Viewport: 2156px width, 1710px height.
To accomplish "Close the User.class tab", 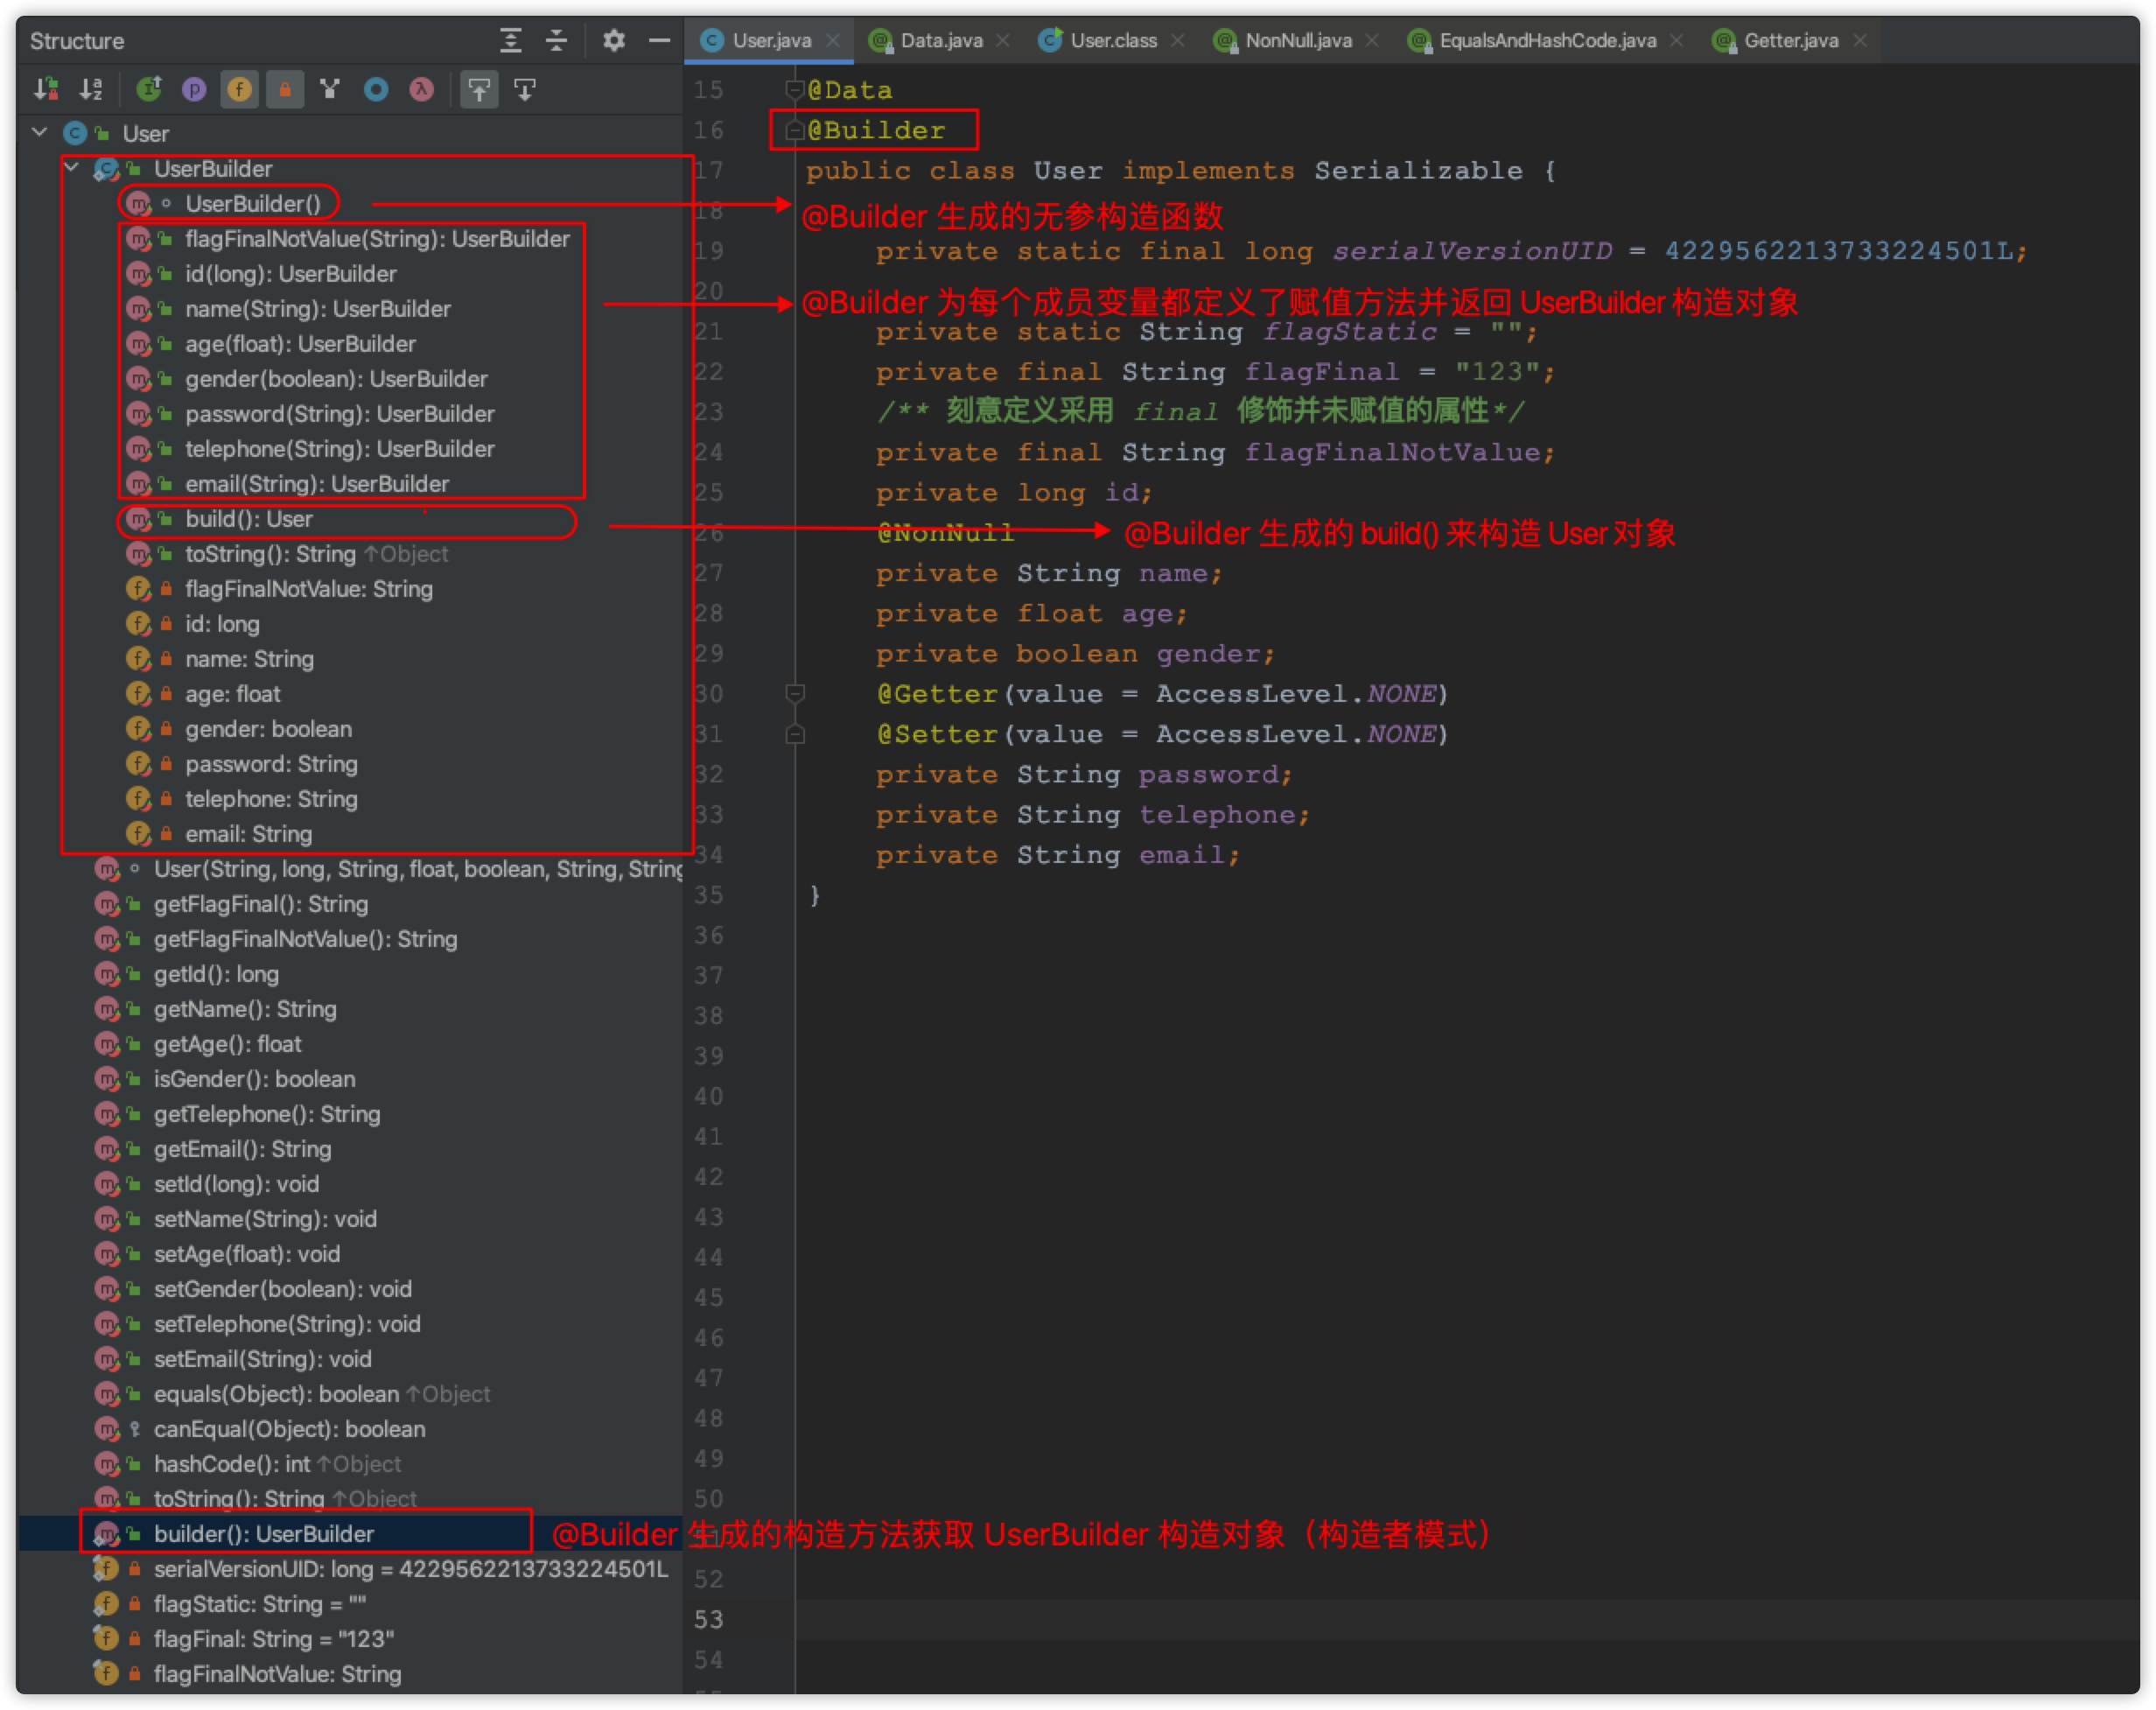I will 1177,41.
